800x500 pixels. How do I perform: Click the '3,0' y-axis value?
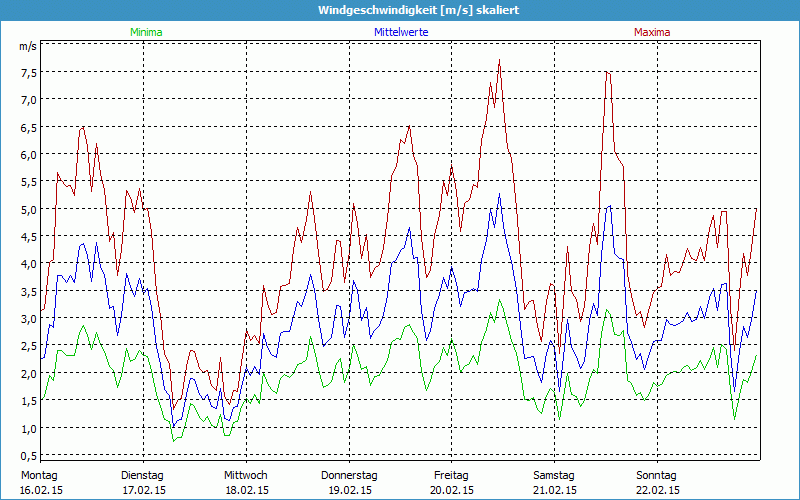[29, 319]
